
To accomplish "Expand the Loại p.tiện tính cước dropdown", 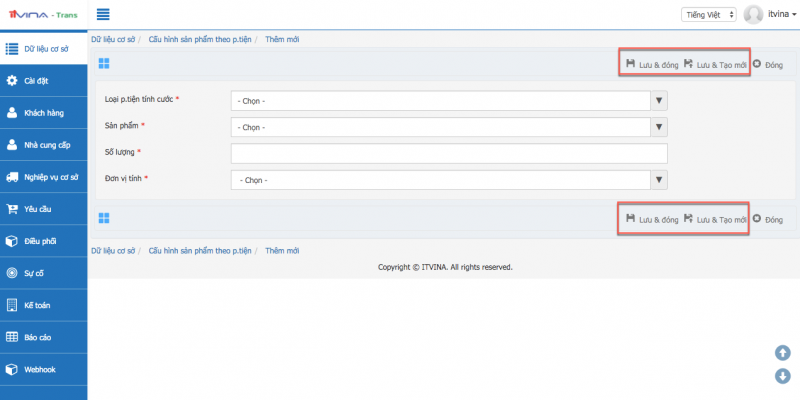I will 448,100.
